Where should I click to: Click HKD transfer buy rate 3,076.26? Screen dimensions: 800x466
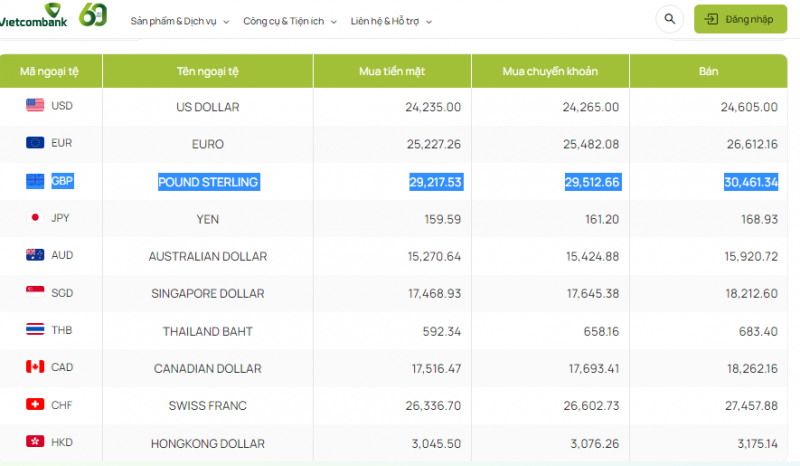(x=595, y=444)
